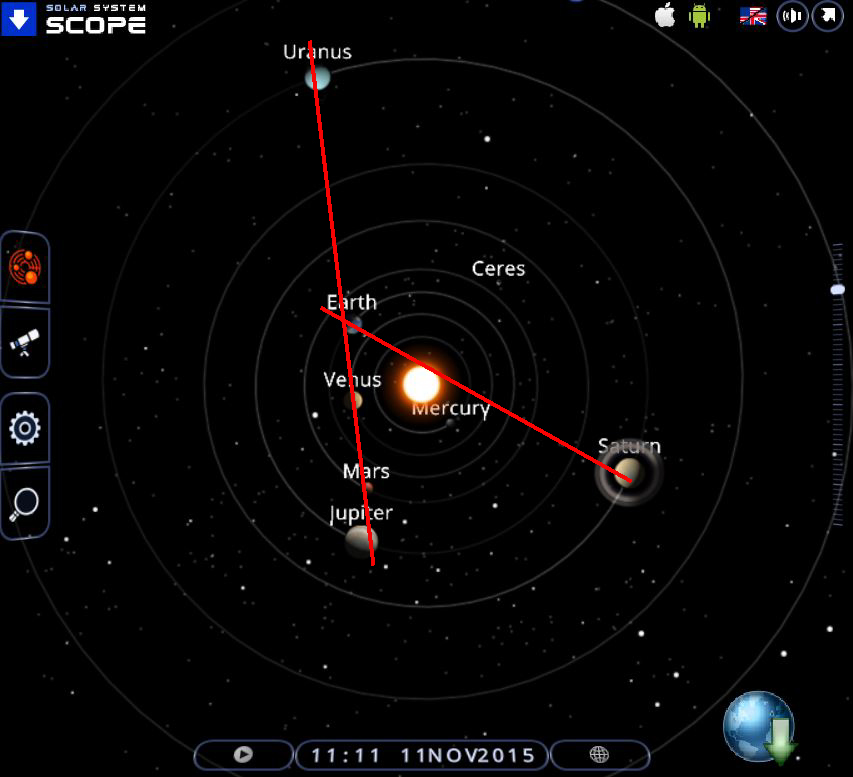The height and width of the screenshot is (777, 853).
Task: Open the settings gear panel
Action: [x=24, y=428]
